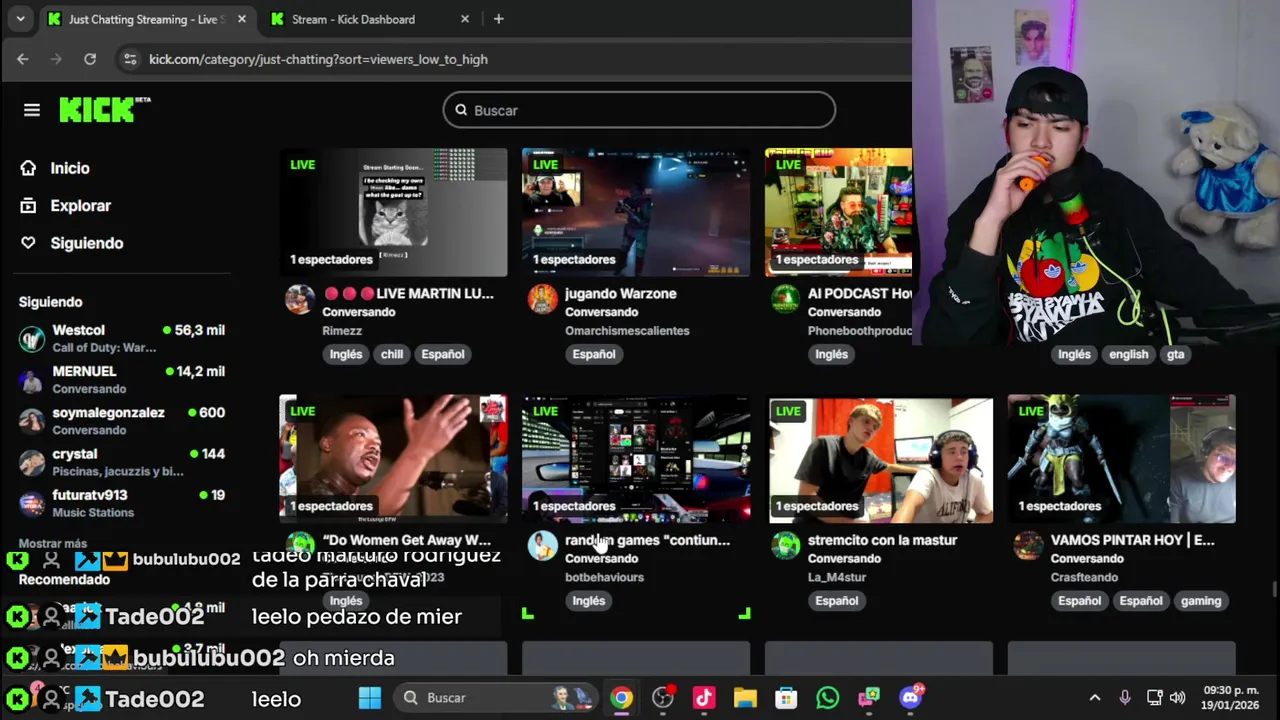This screenshot has height=720, width=1280.
Task: Show hidden system tray icons
Action: click(1095, 698)
